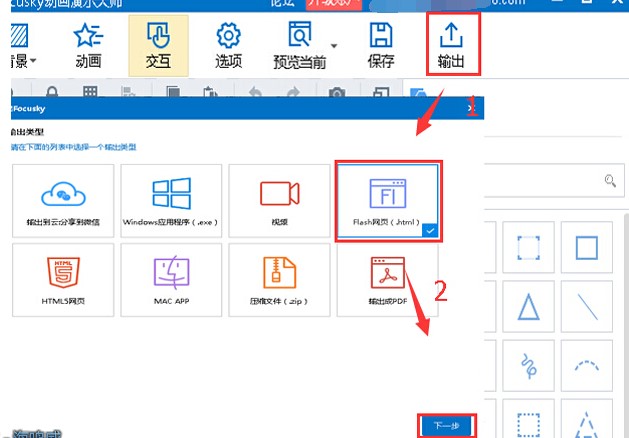The height and width of the screenshot is (438, 629).
Task: Choose HTML5网页 output type
Action: pos(63,280)
